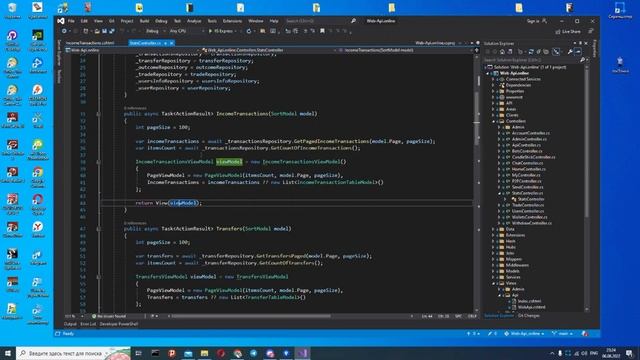This screenshot has height=360, width=640.
Task: Expand the Dependencies node
Action: pyautogui.click(x=493, y=85)
